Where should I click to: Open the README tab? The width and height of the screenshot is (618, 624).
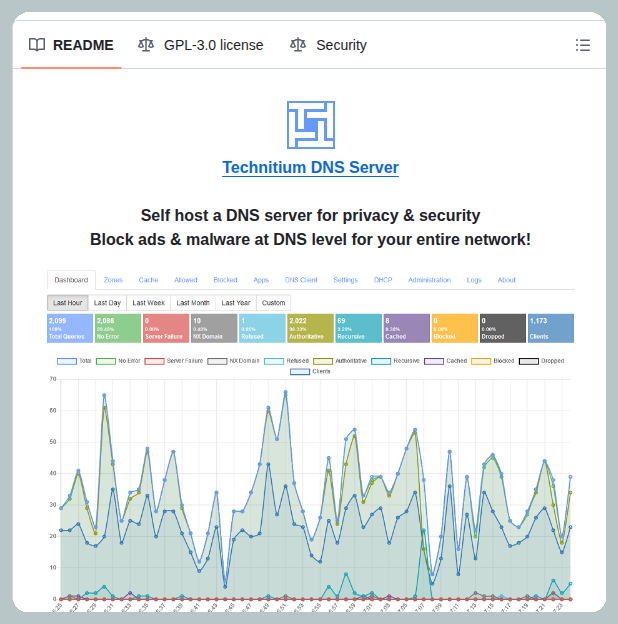pyautogui.click(x=71, y=45)
